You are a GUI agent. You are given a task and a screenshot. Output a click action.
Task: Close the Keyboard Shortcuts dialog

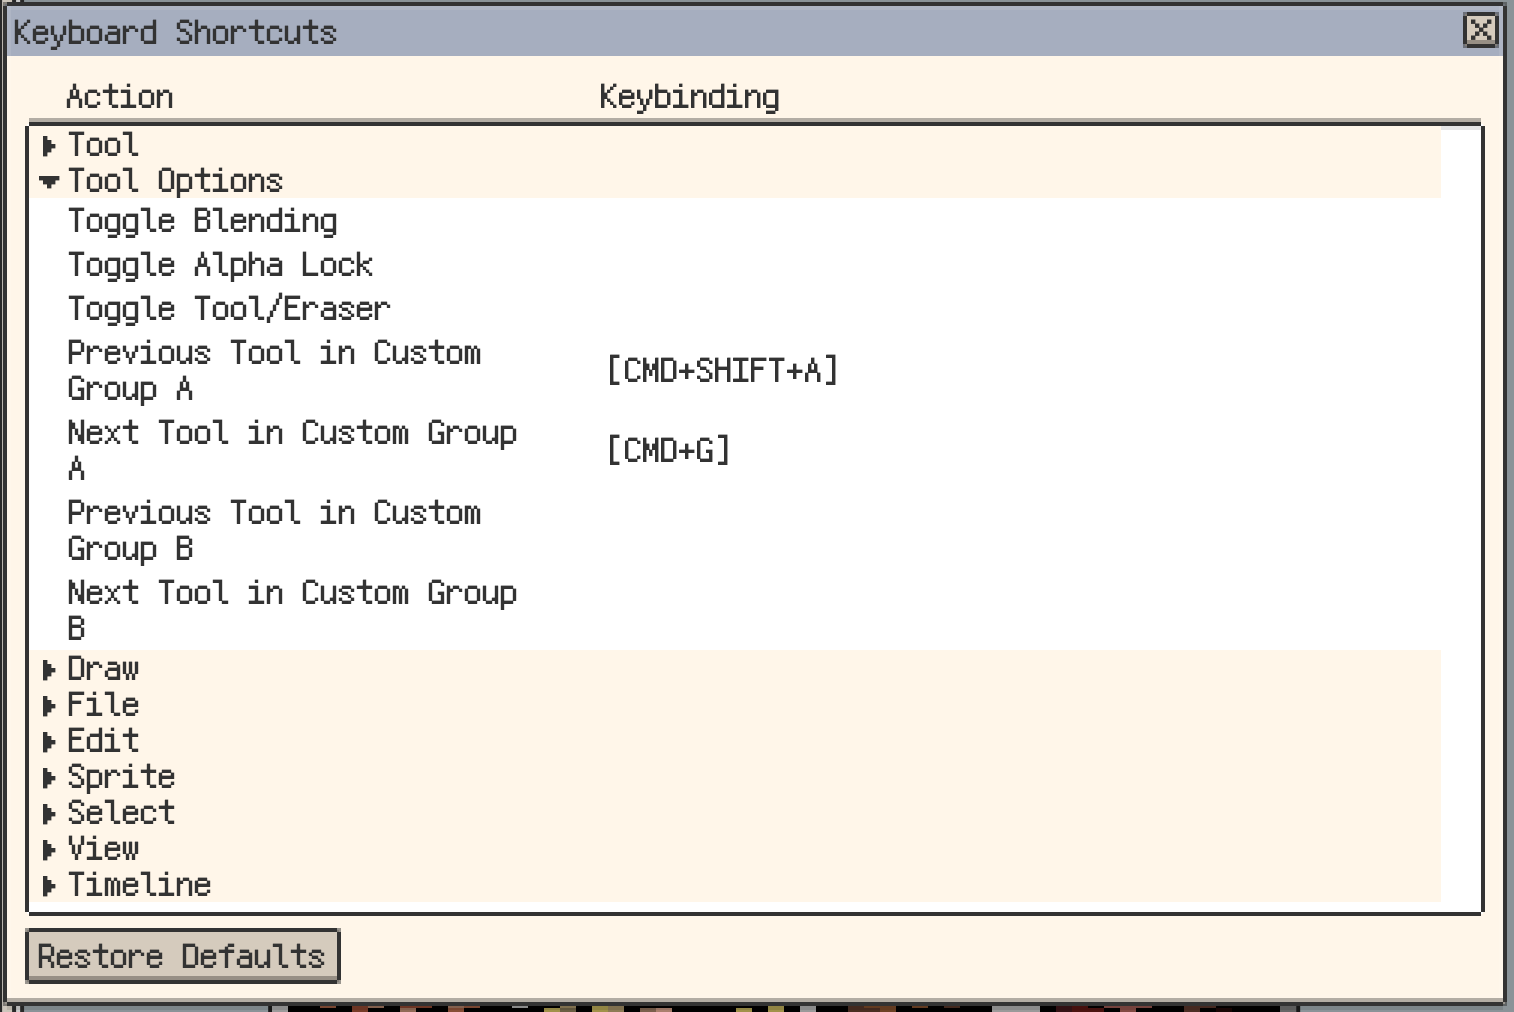(1481, 32)
